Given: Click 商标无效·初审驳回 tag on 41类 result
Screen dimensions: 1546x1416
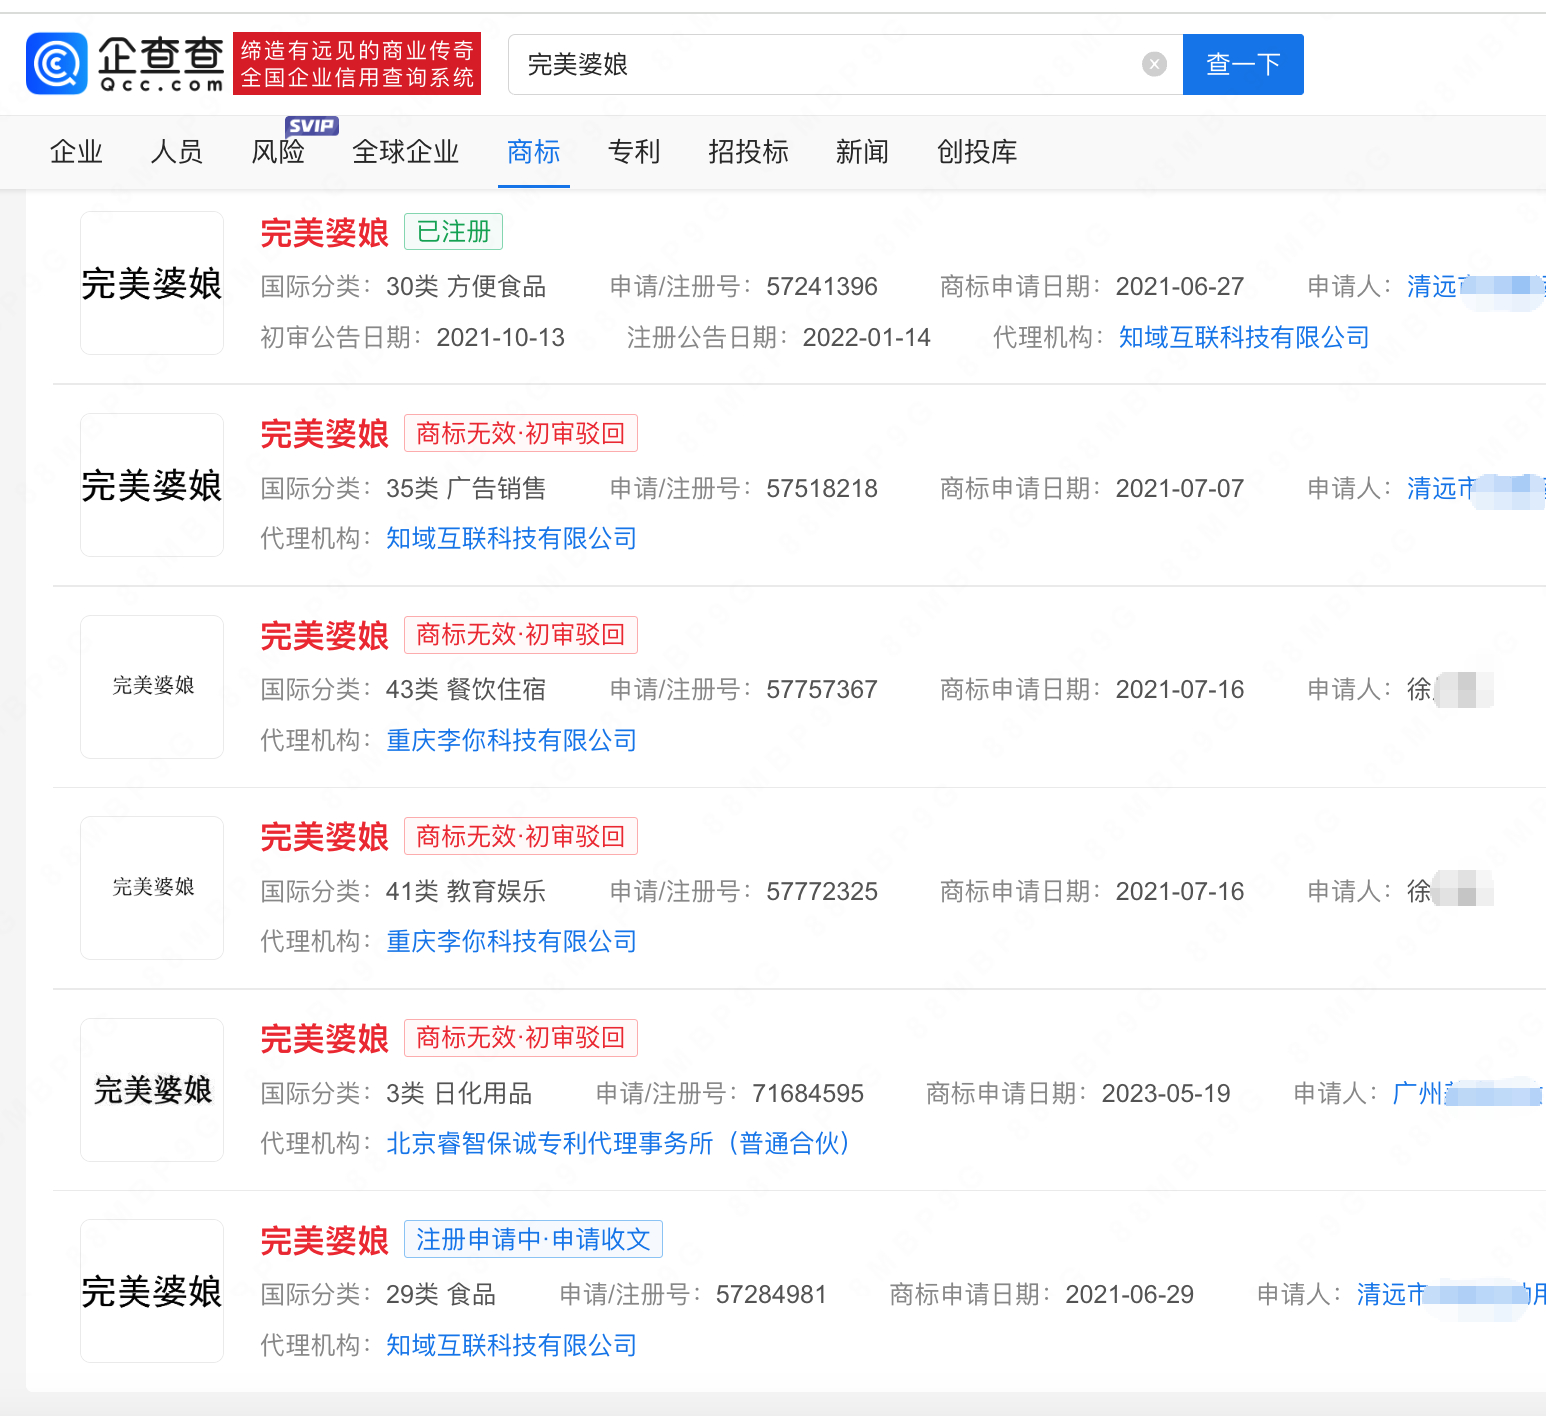Looking at the screenshot, I should coord(521,836).
